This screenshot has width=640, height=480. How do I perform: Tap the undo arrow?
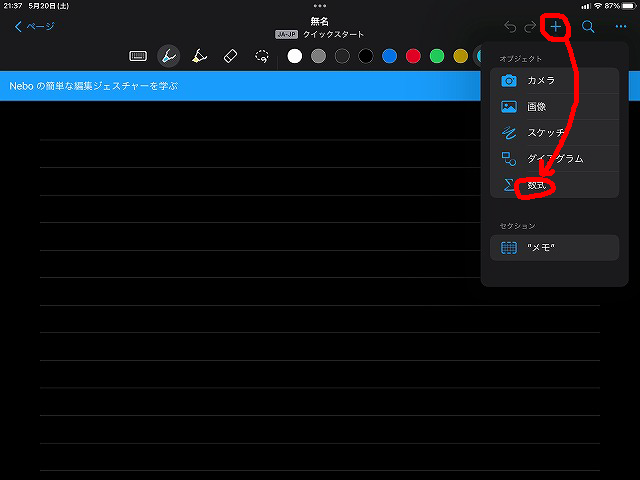point(511,27)
